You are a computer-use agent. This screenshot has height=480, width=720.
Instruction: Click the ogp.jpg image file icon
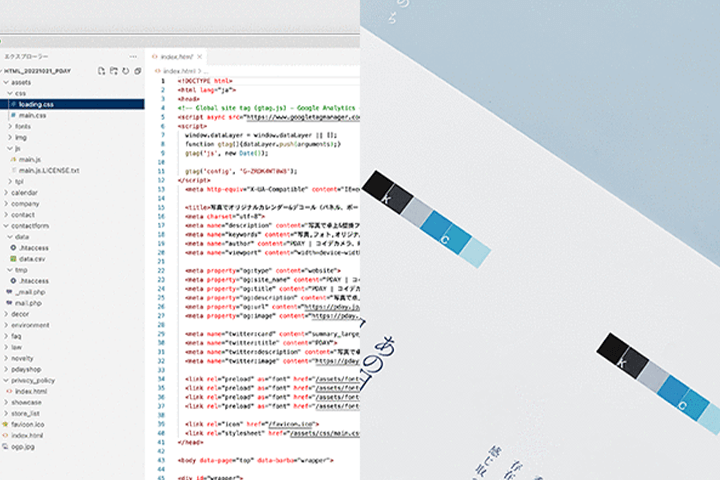pos(5,446)
